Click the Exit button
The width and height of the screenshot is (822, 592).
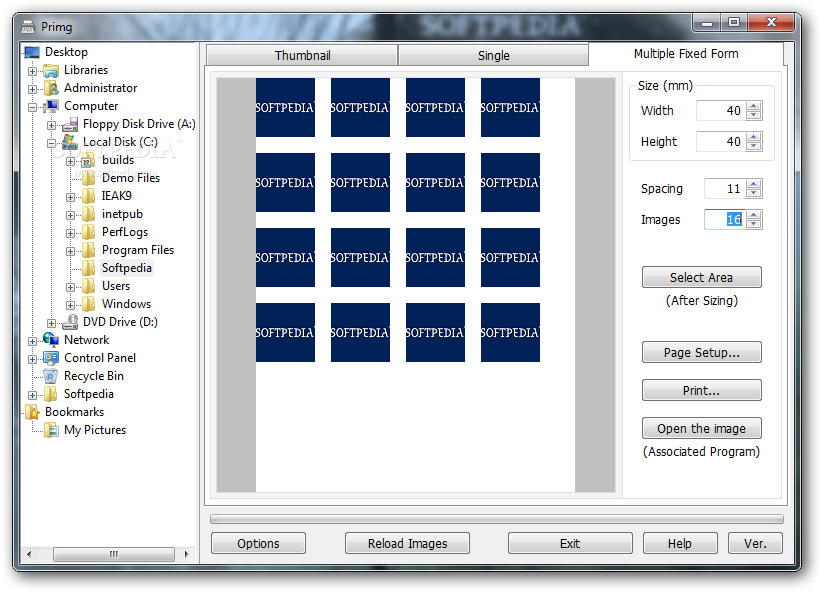(x=570, y=543)
